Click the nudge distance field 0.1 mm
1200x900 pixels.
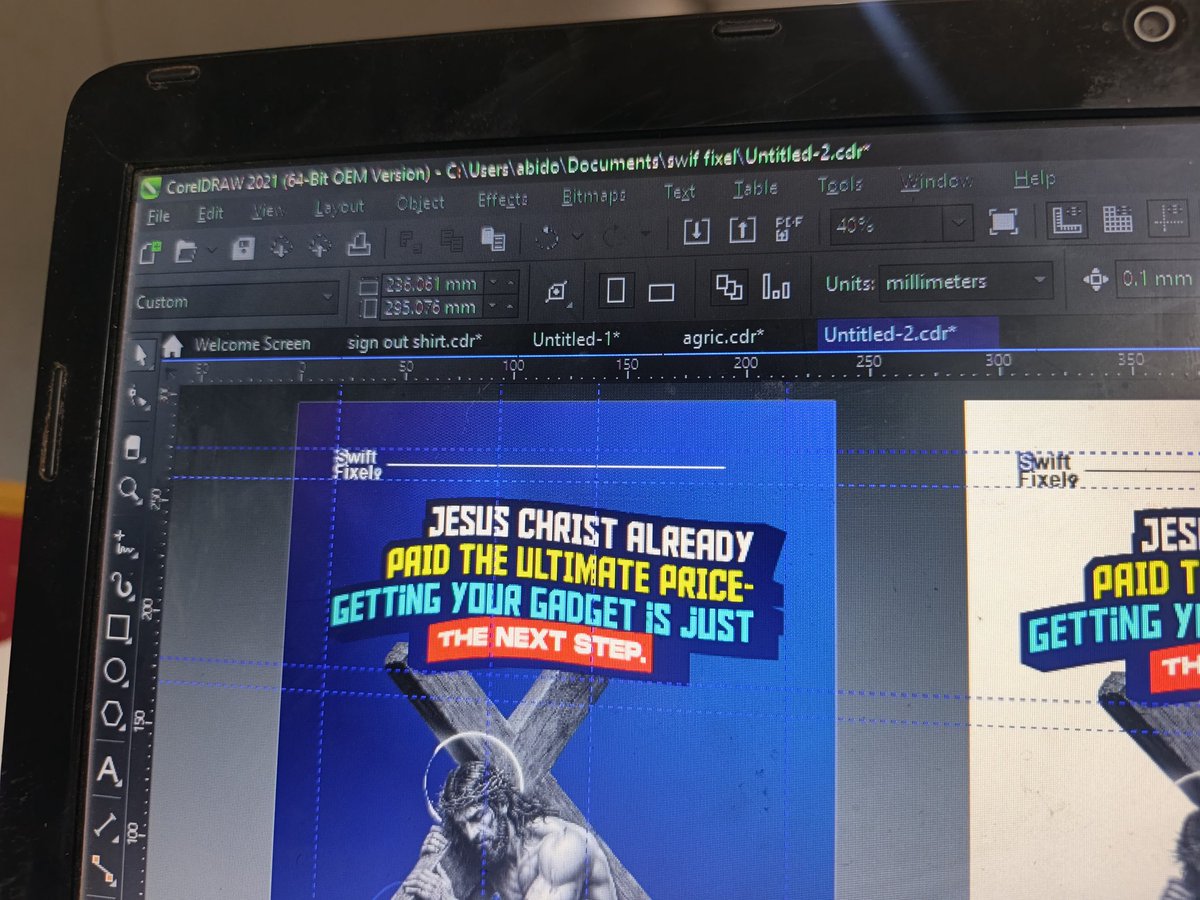tap(1156, 278)
